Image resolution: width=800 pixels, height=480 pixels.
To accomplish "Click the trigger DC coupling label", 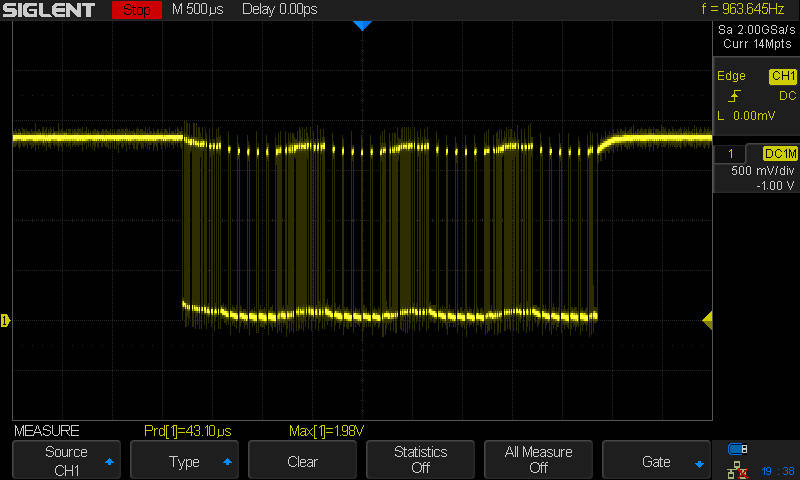I will click(787, 96).
